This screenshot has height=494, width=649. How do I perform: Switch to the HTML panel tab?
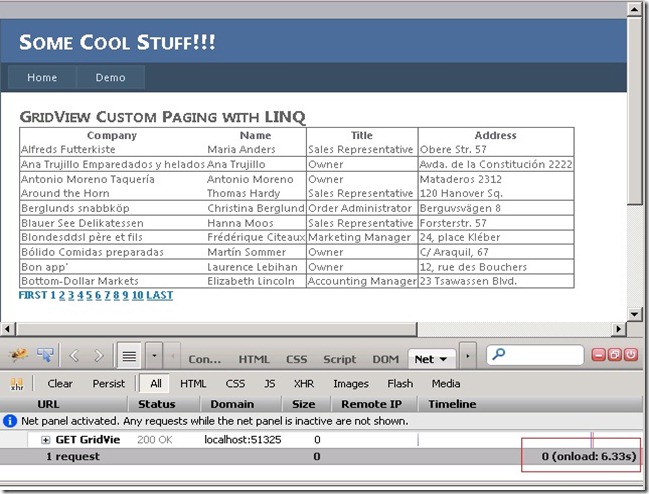coord(254,359)
